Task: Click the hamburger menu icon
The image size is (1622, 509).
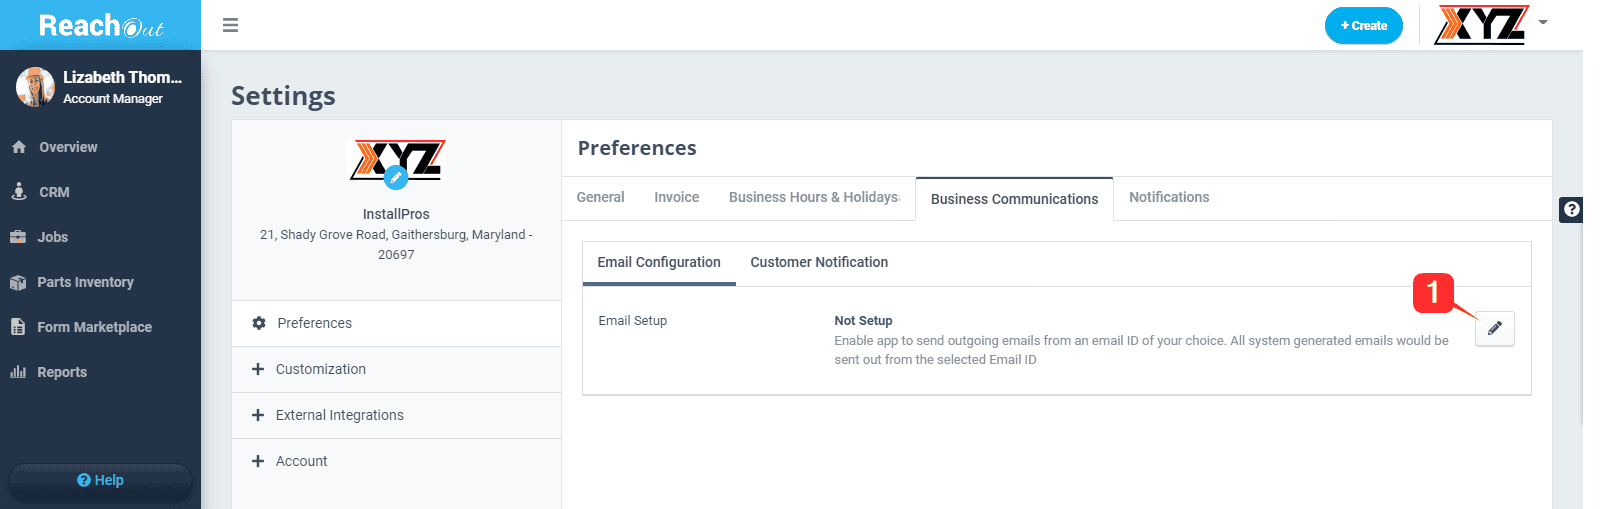Action: pos(230,25)
